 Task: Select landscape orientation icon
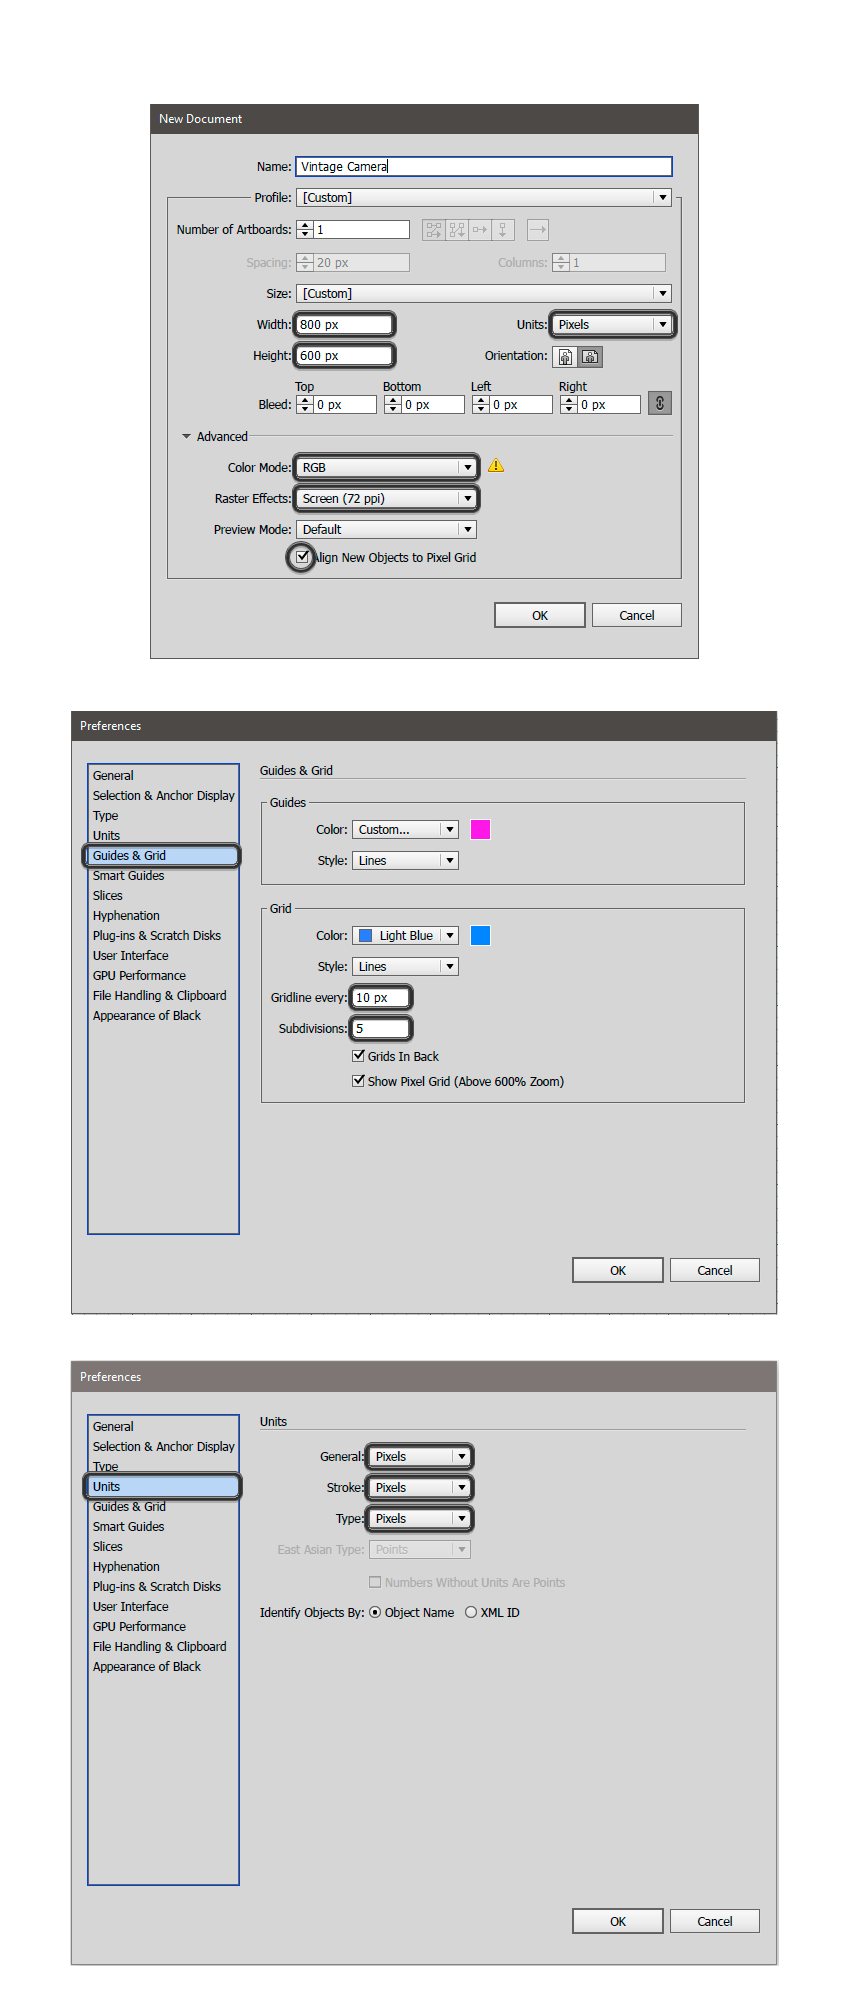coord(590,357)
